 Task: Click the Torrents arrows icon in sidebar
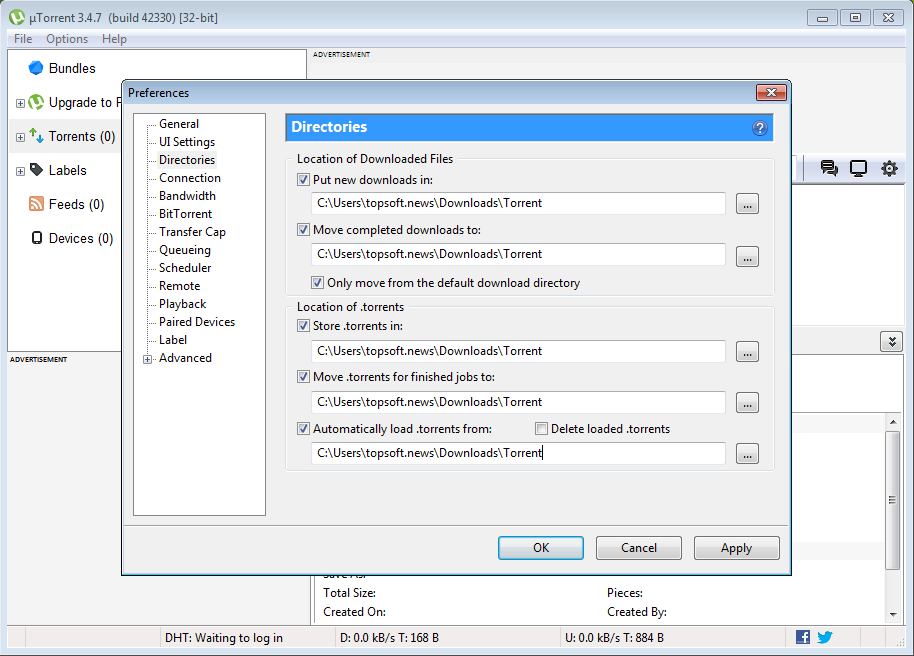[36, 136]
